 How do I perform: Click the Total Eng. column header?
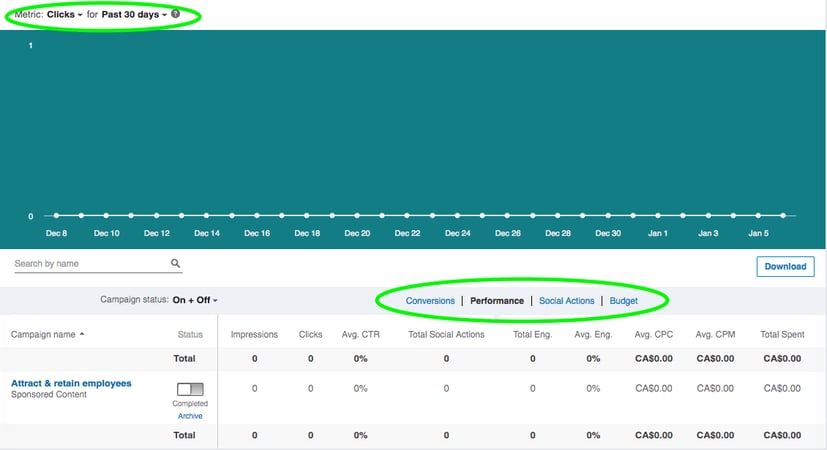pyautogui.click(x=532, y=334)
